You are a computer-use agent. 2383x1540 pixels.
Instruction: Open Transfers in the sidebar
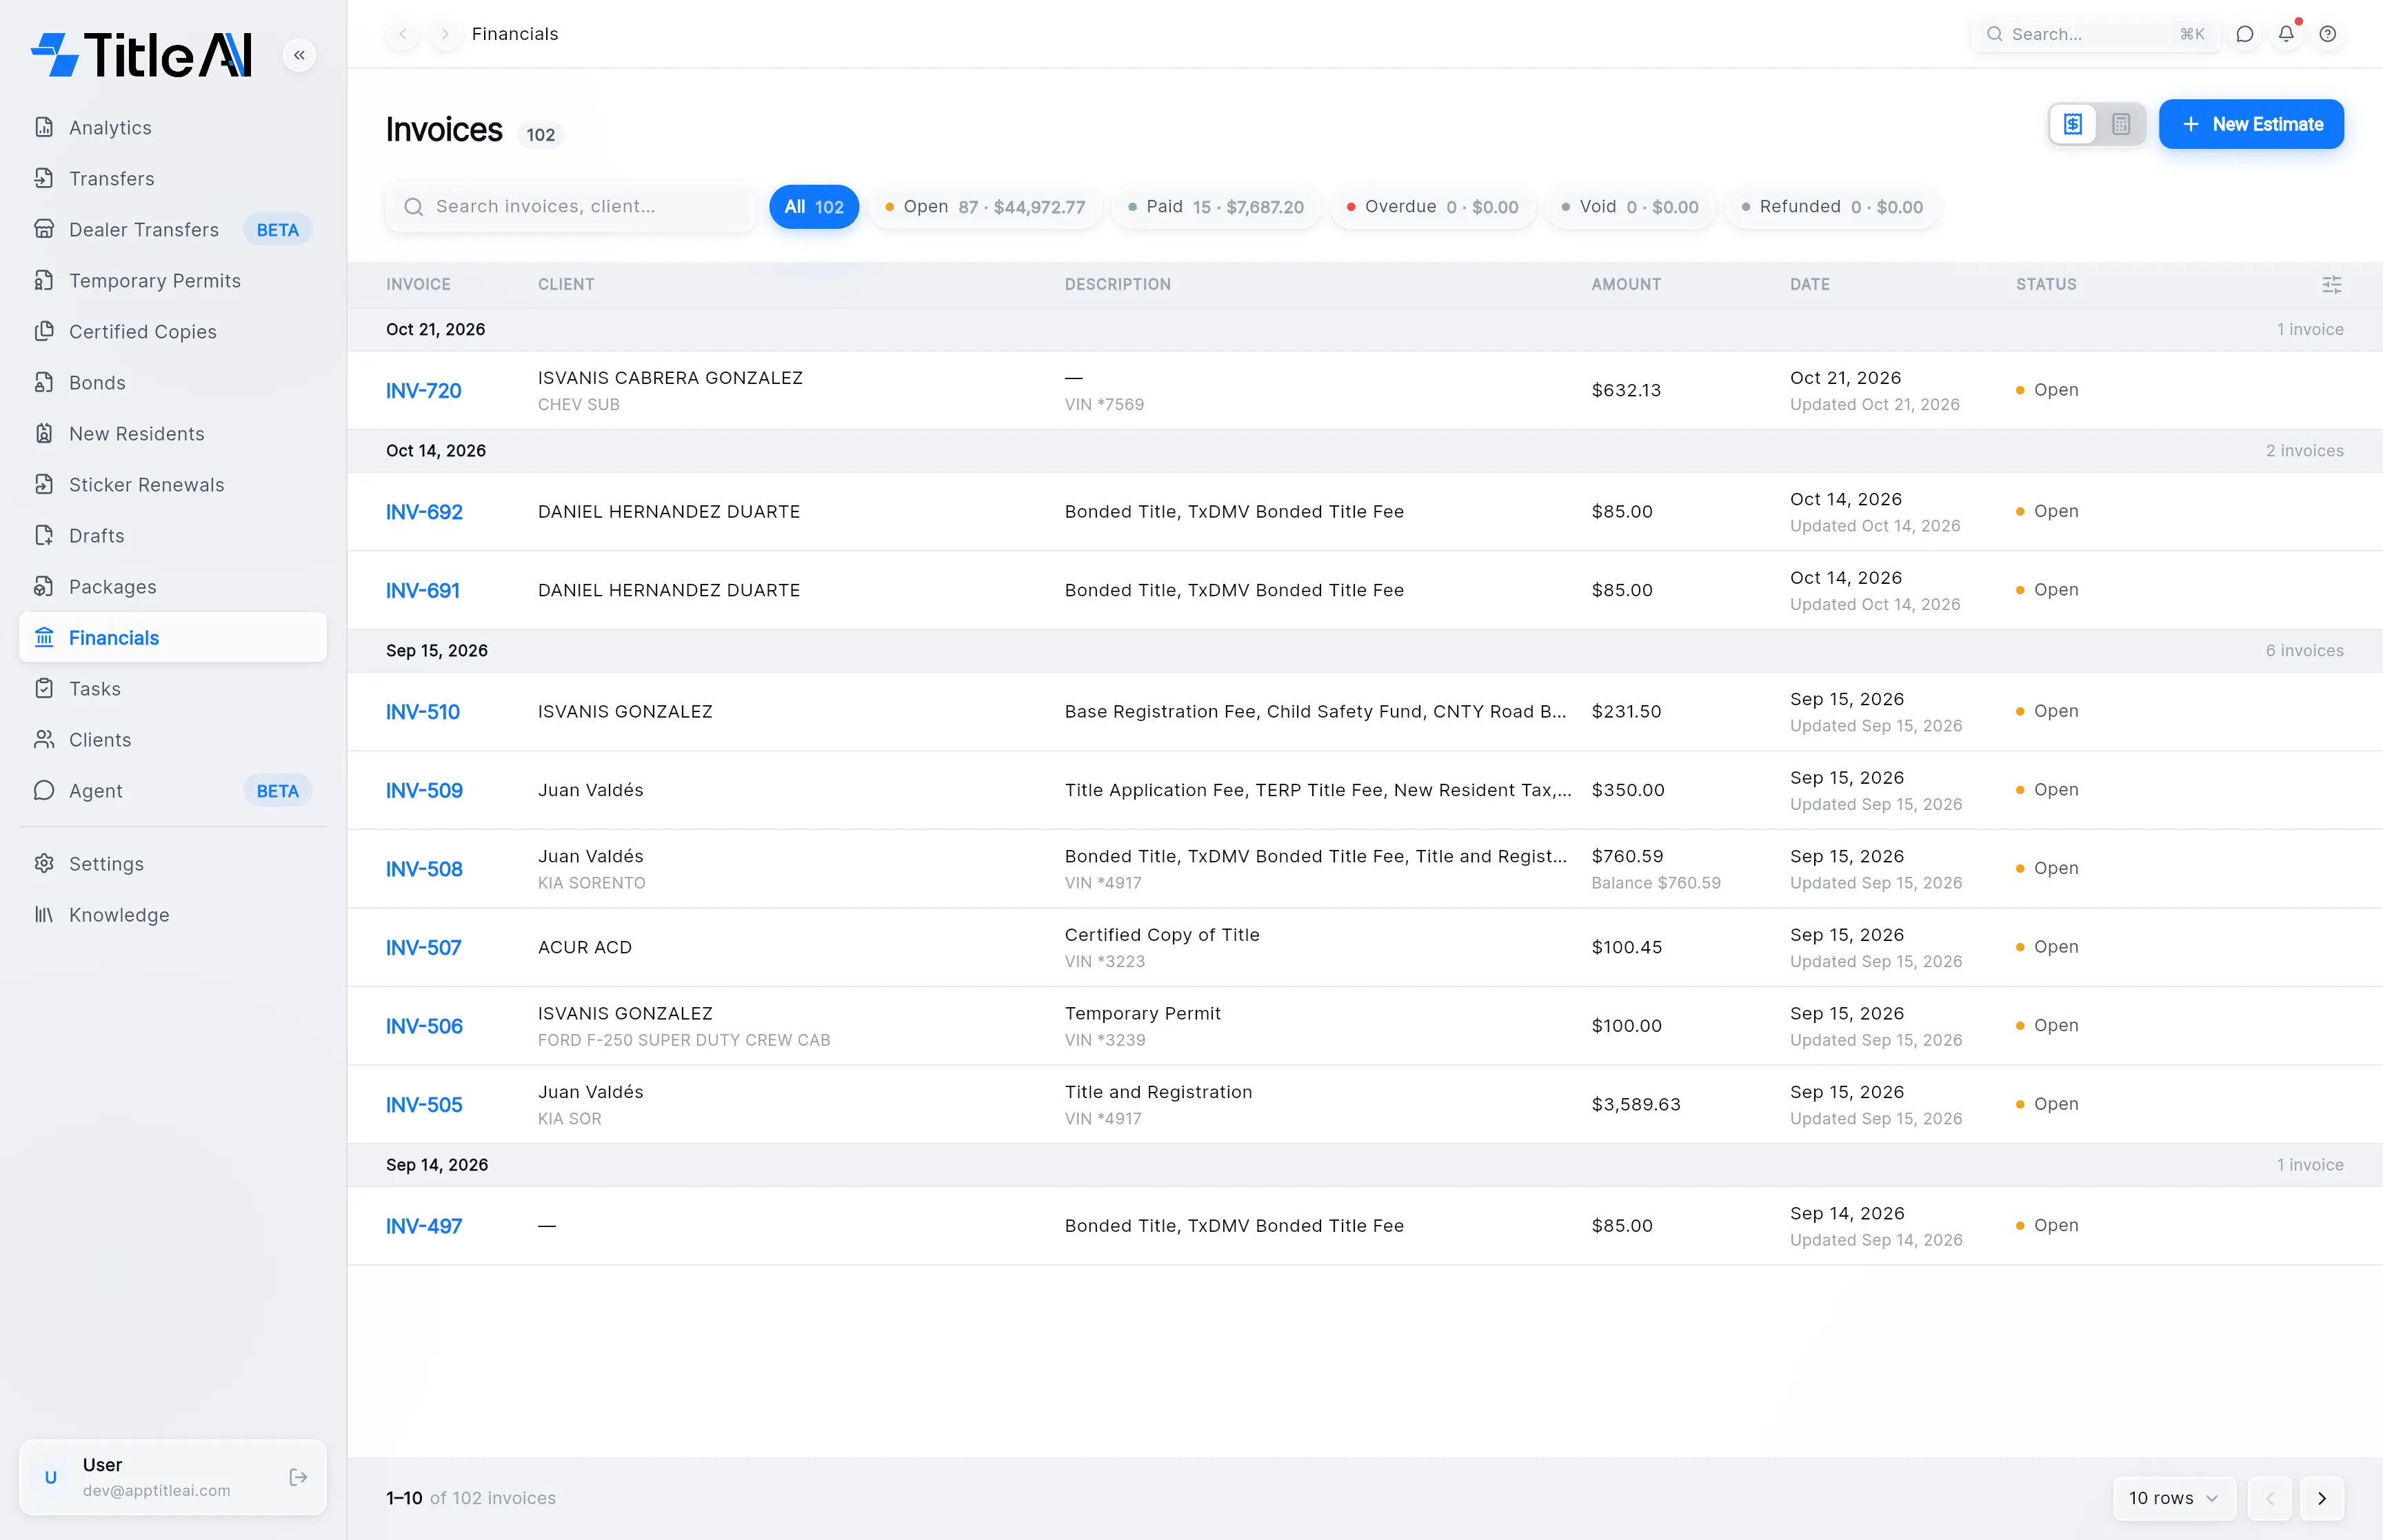click(x=173, y=179)
